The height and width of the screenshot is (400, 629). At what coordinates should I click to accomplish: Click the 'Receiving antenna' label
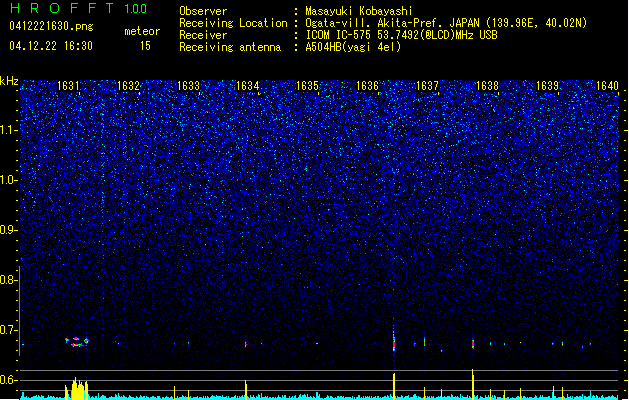point(230,47)
